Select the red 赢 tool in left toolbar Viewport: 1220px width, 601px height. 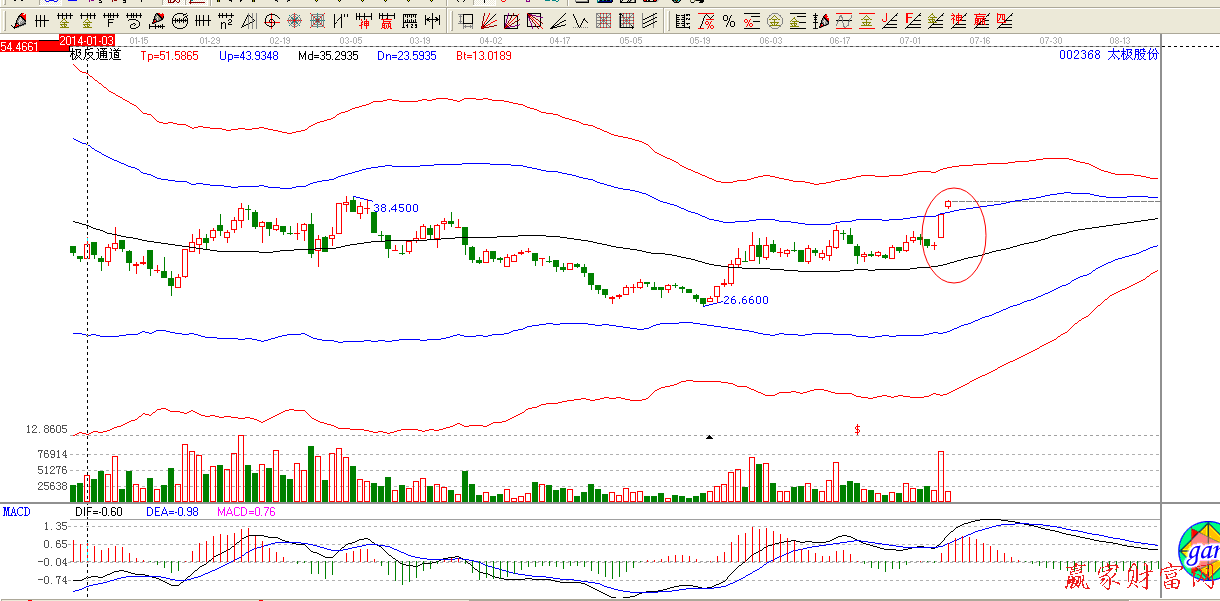tap(386, 20)
